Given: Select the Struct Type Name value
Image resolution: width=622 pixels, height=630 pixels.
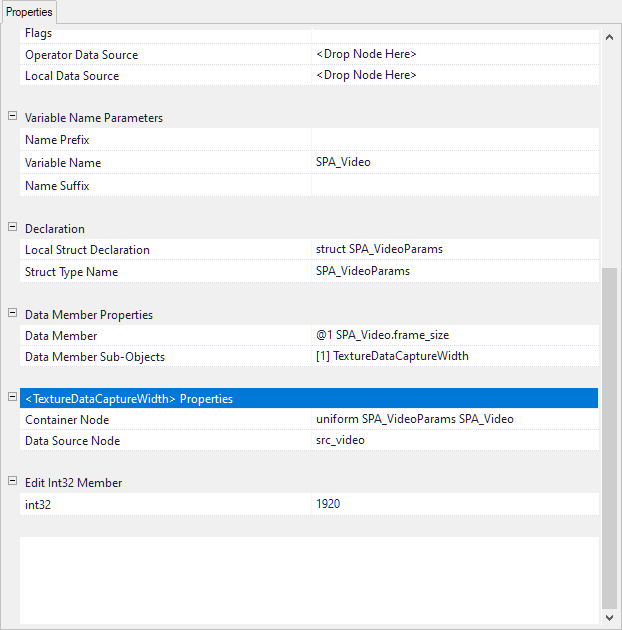Looking at the screenshot, I should (x=455, y=271).
